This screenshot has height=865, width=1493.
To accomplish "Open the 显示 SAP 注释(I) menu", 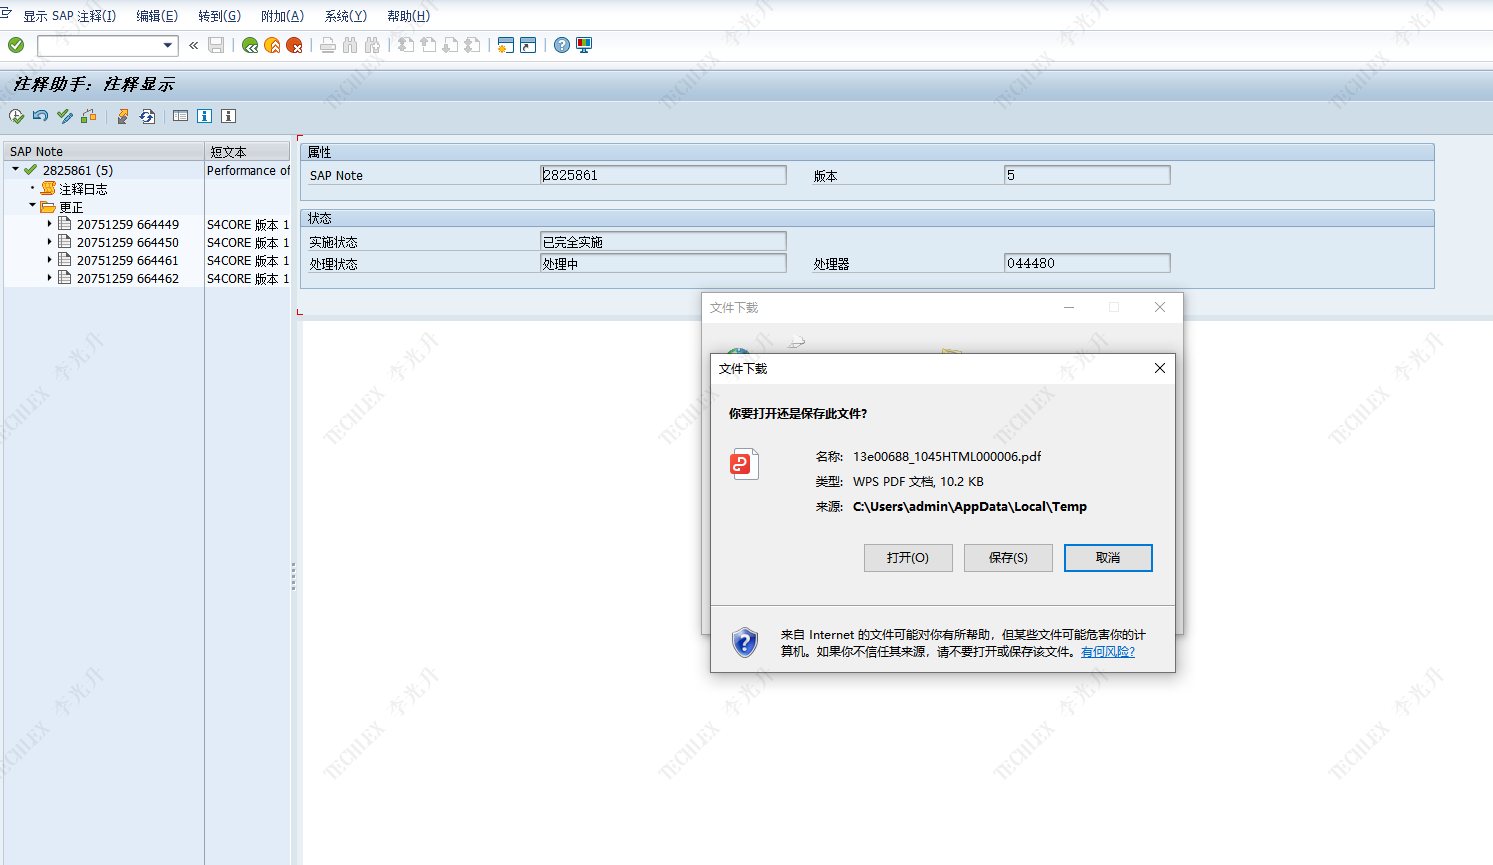I will 69,16.
